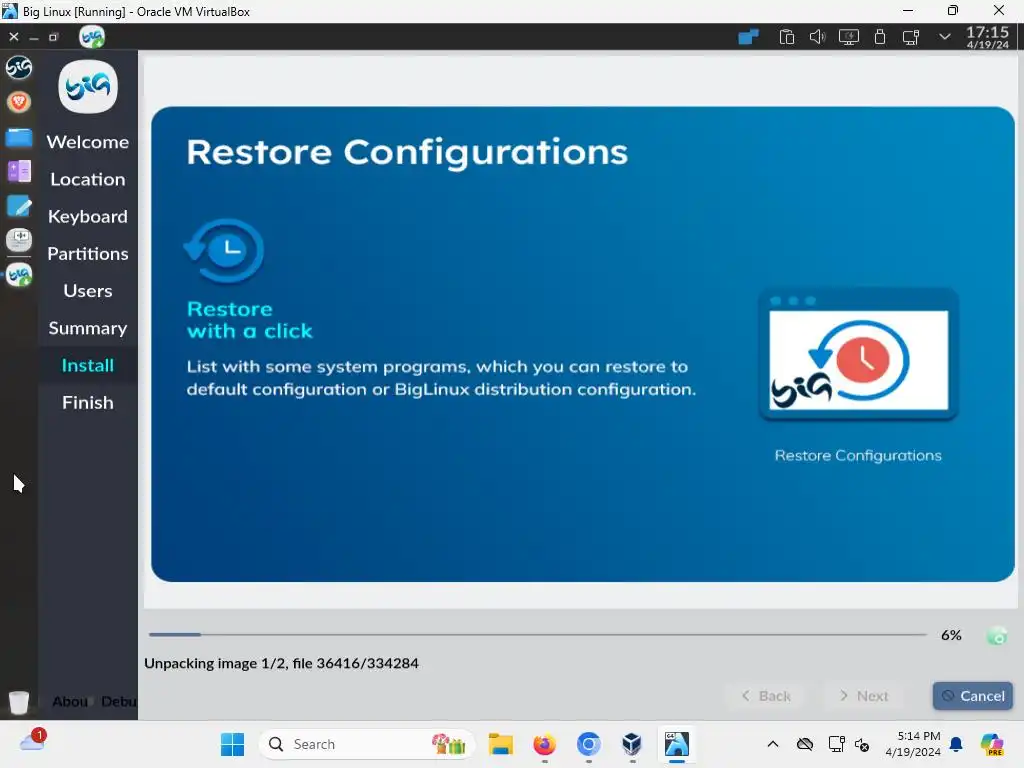Click the Restore Configurations caption text
The image size is (1024, 768).
[858, 455]
